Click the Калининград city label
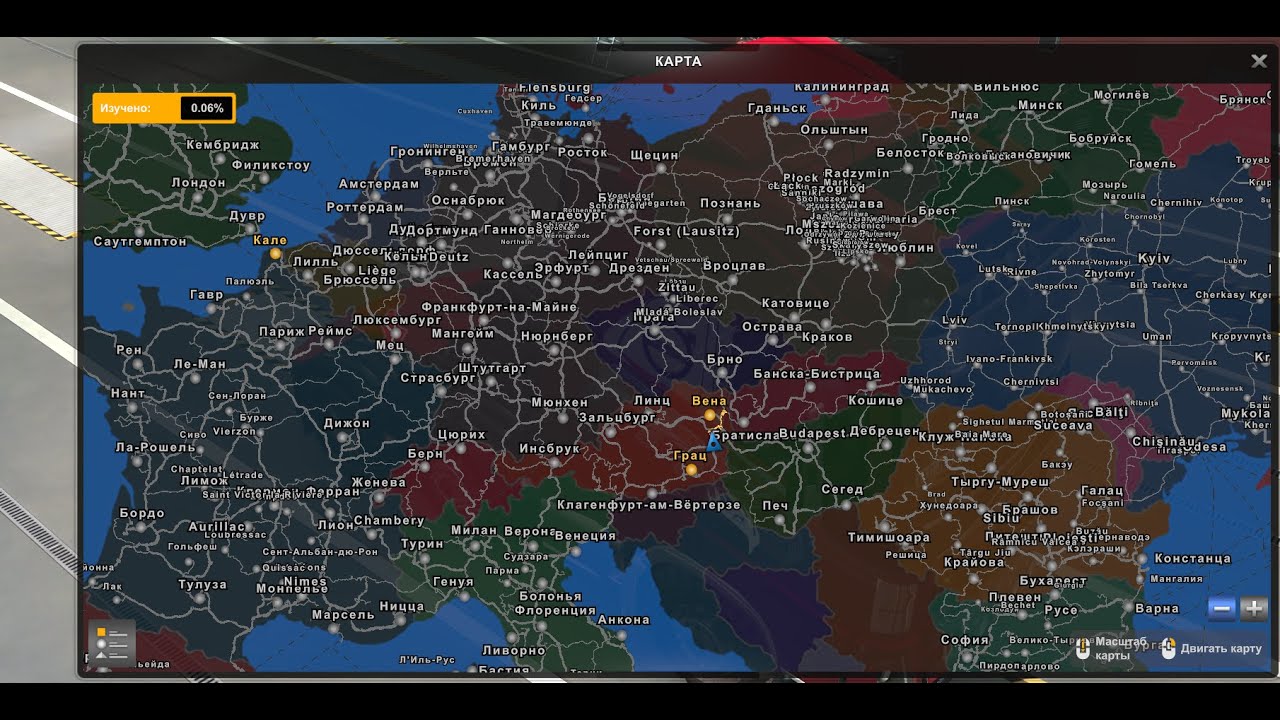1280x720 pixels. pyautogui.click(x=841, y=87)
